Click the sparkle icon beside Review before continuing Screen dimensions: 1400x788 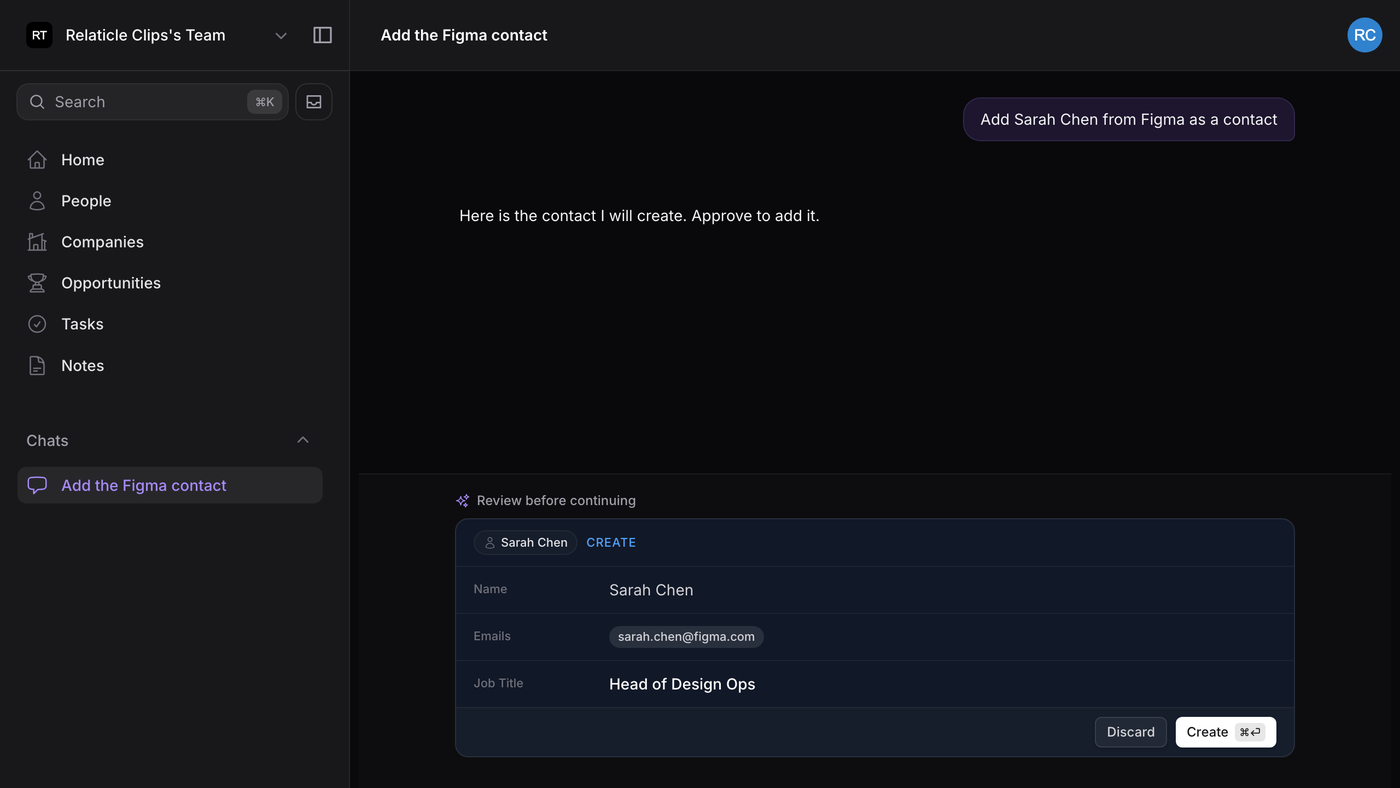(462, 501)
